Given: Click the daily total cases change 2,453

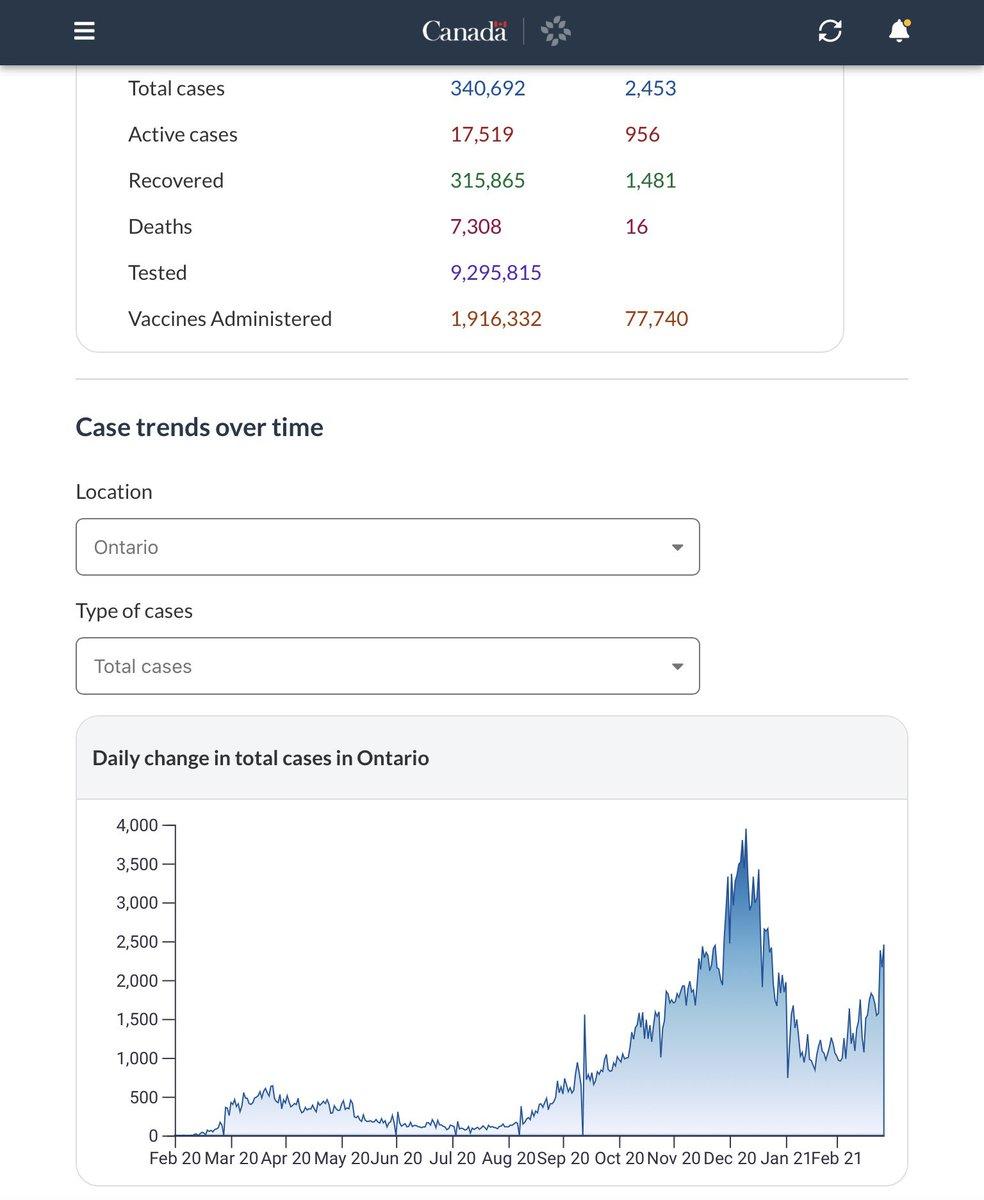Looking at the screenshot, I should point(650,88).
